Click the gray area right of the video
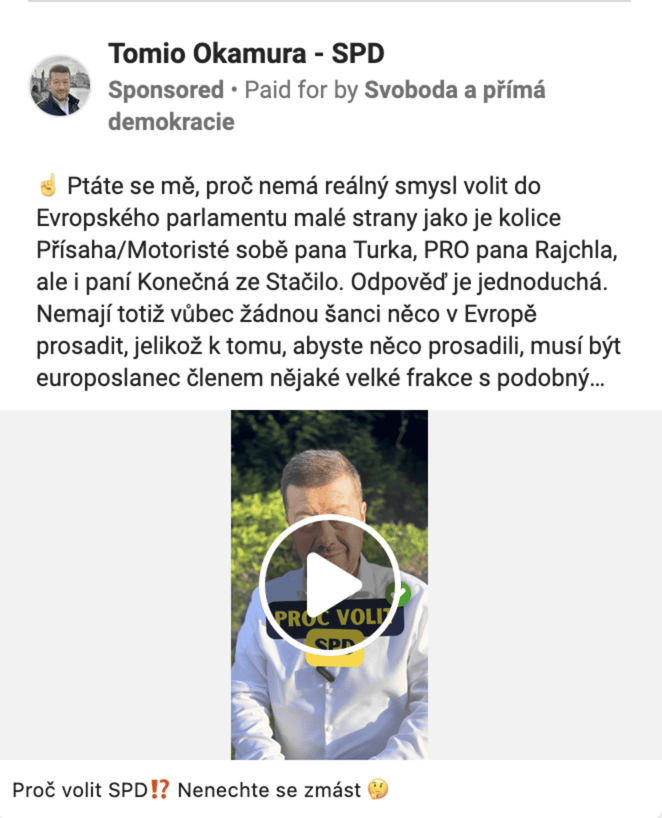This screenshot has height=818, width=662. [x=545, y=584]
